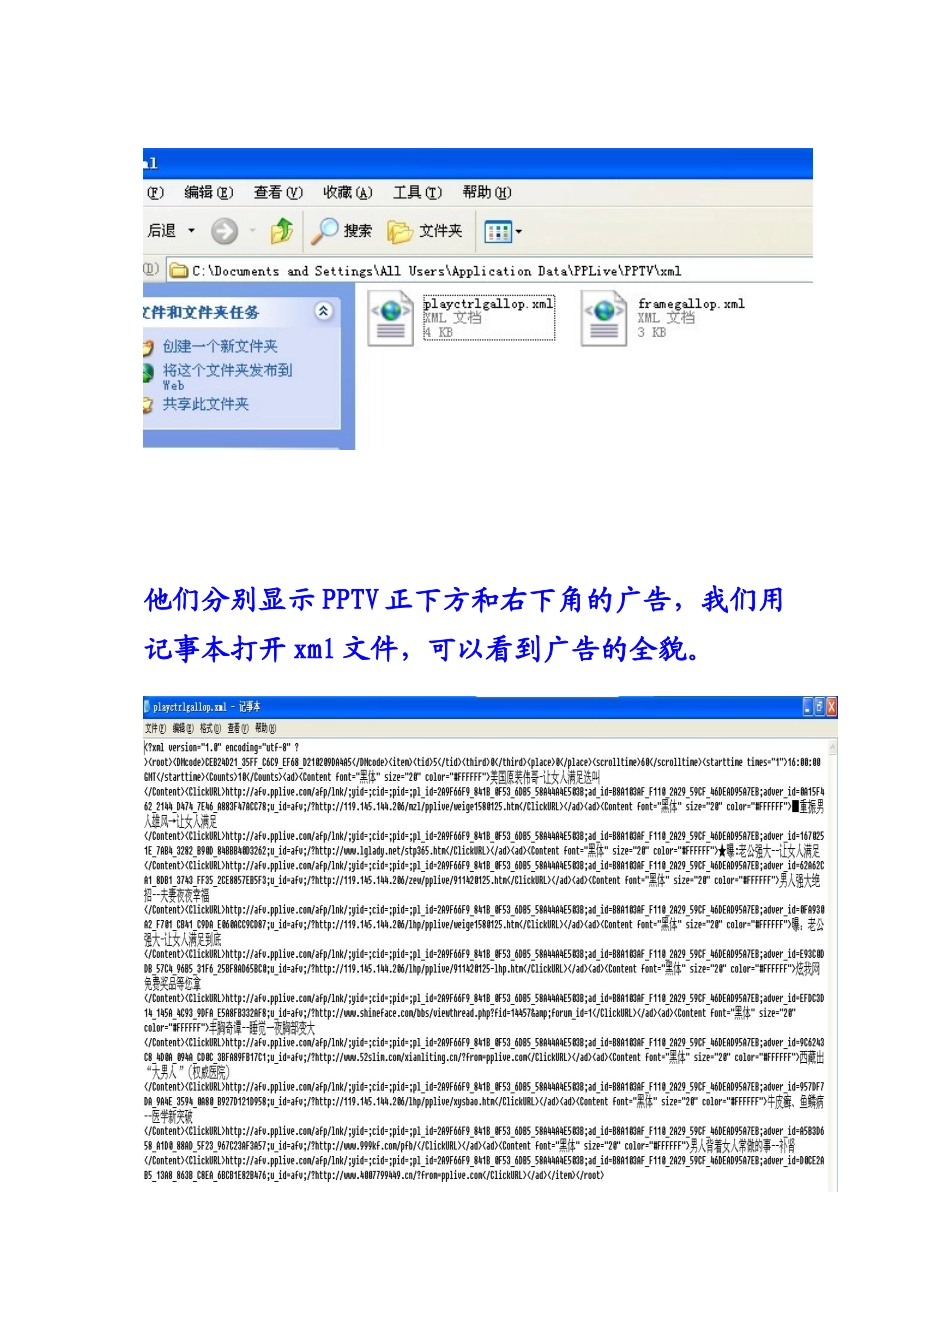Click the green forward arrow icon
The height and width of the screenshot is (1344, 950).
224,231
